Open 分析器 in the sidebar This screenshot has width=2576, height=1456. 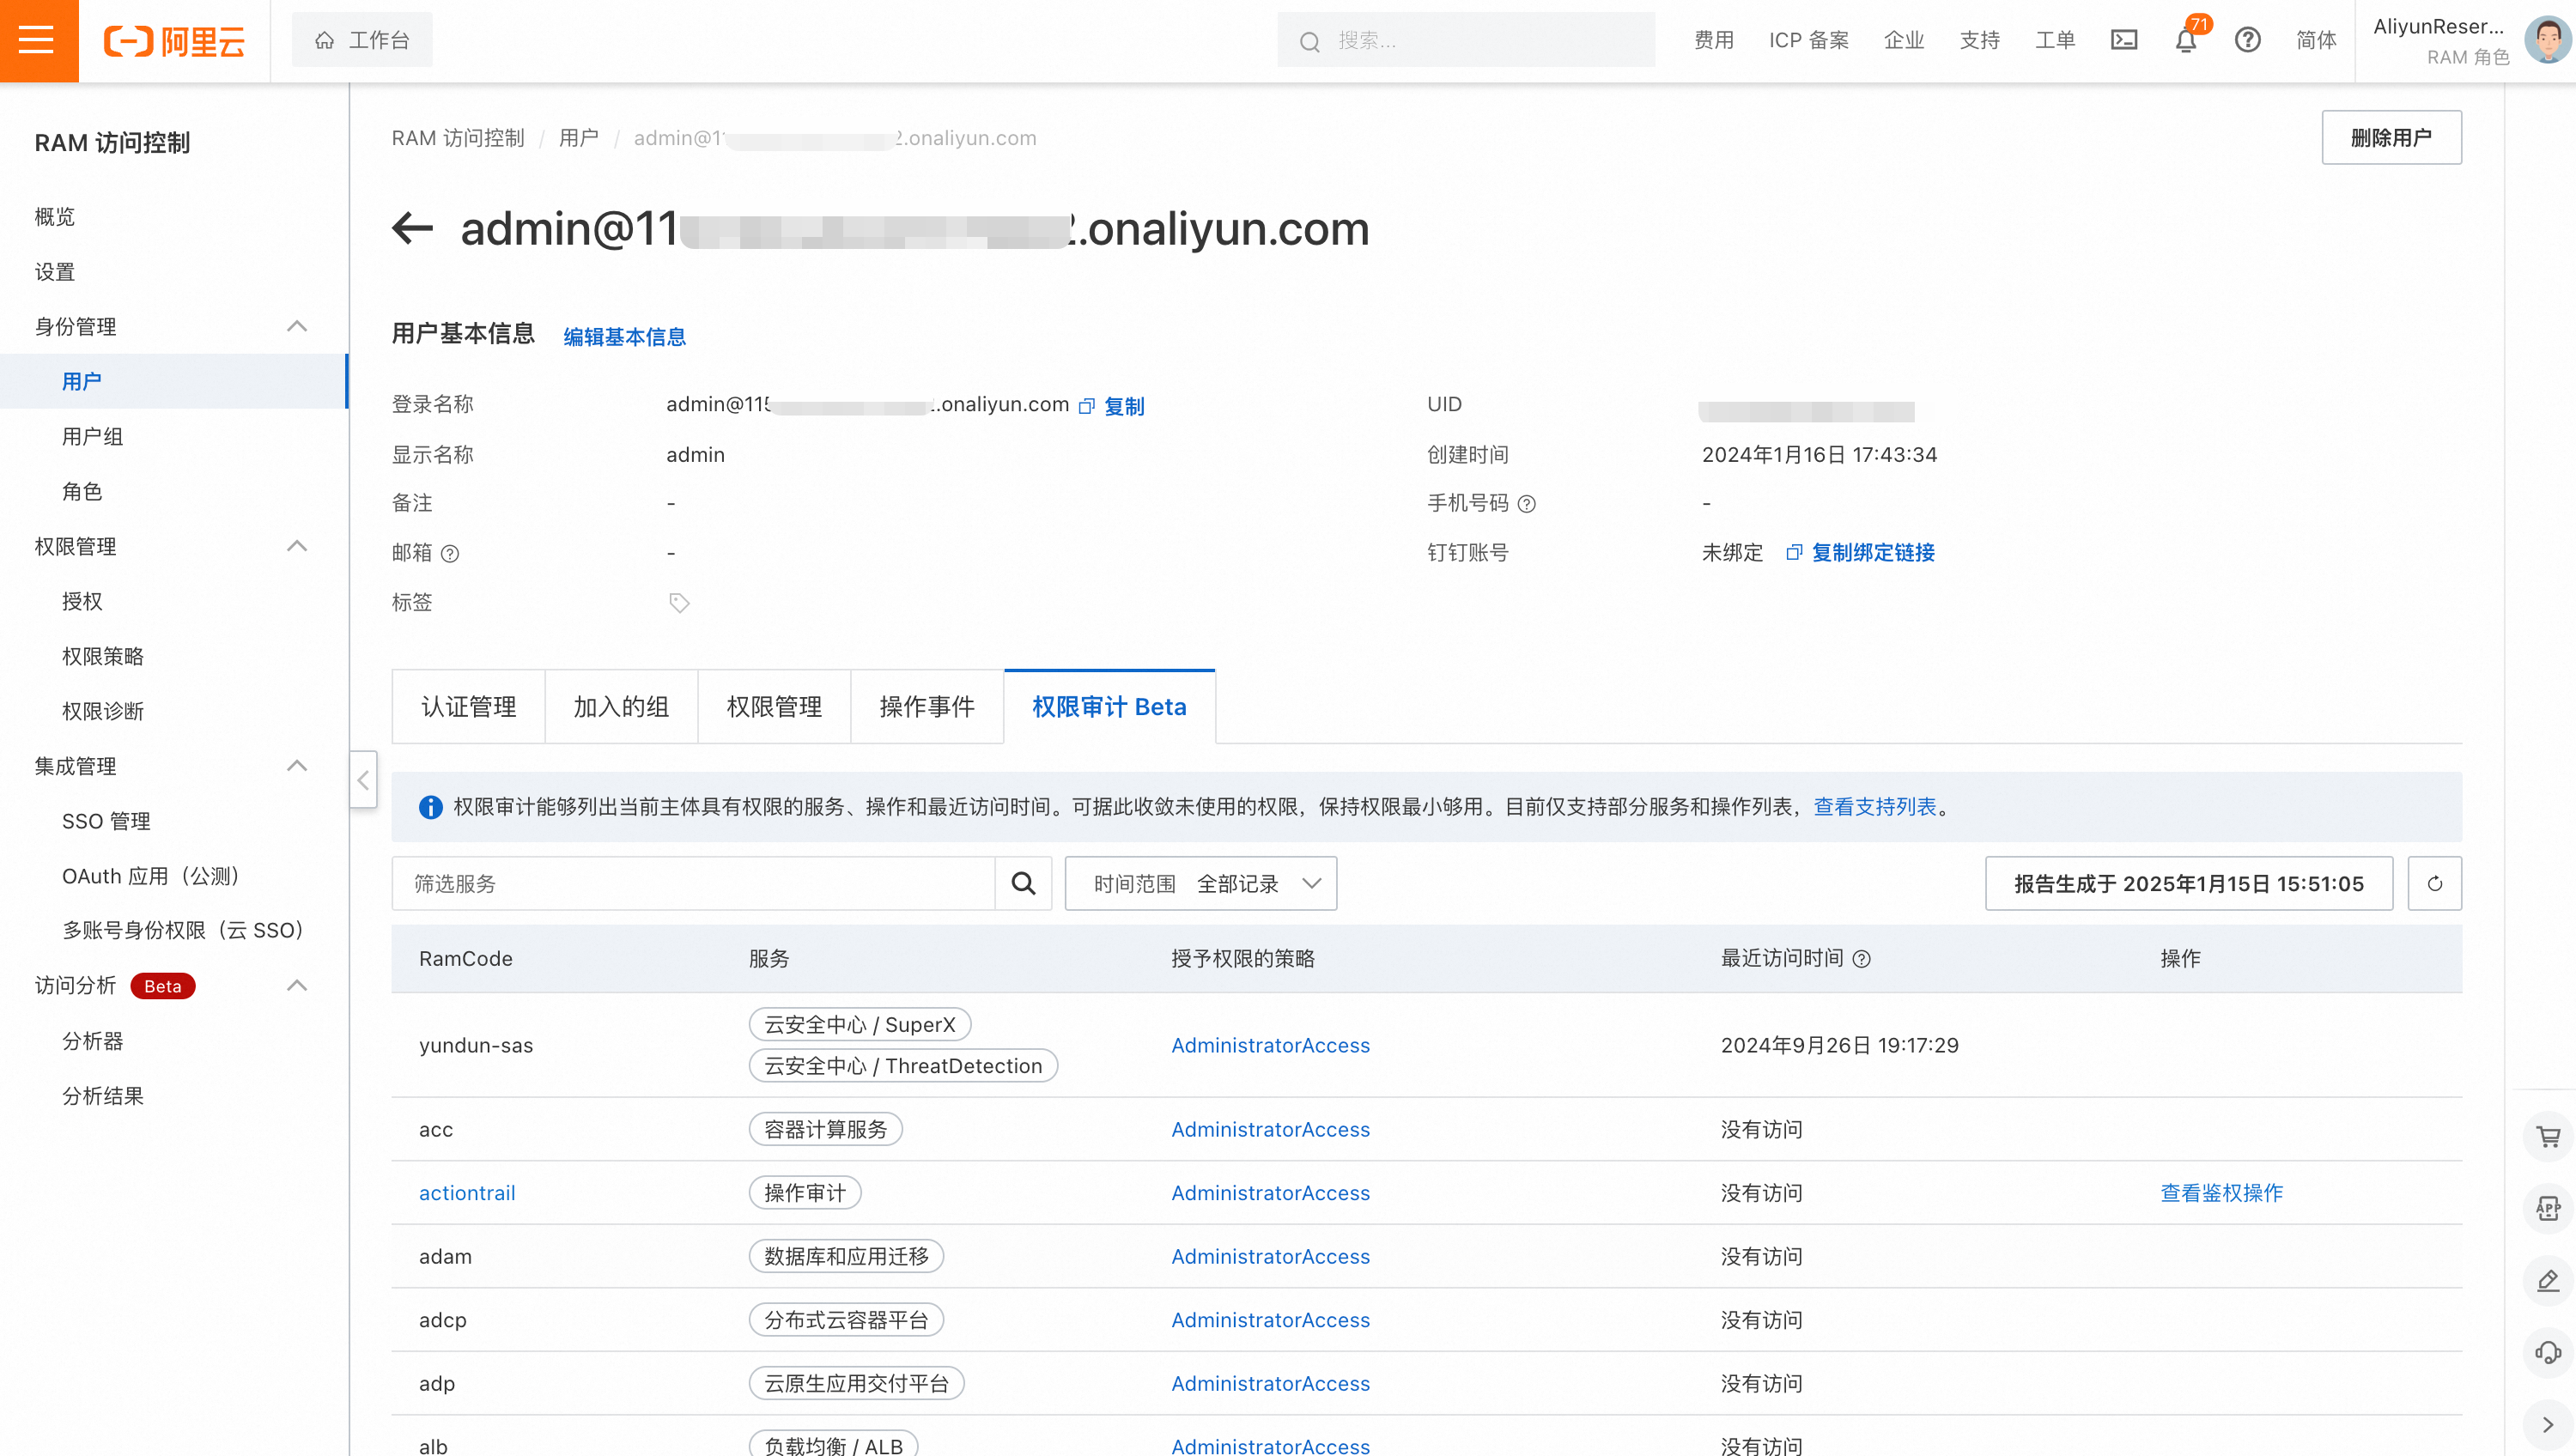pyautogui.click(x=93, y=1041)
